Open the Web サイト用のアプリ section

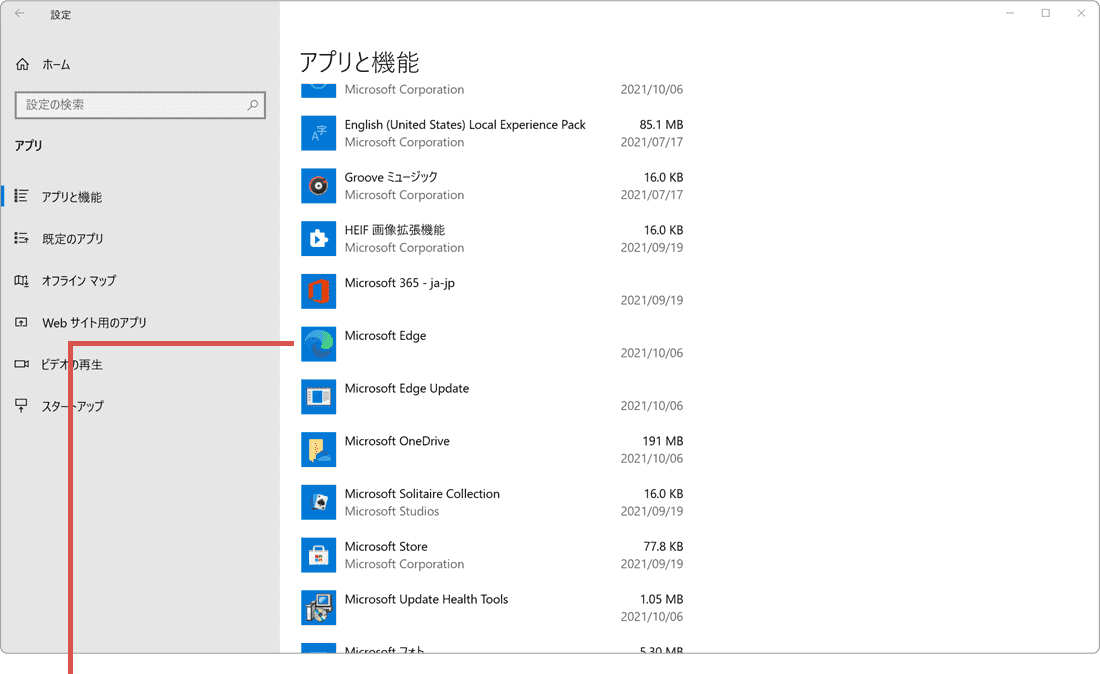[93, 322]
